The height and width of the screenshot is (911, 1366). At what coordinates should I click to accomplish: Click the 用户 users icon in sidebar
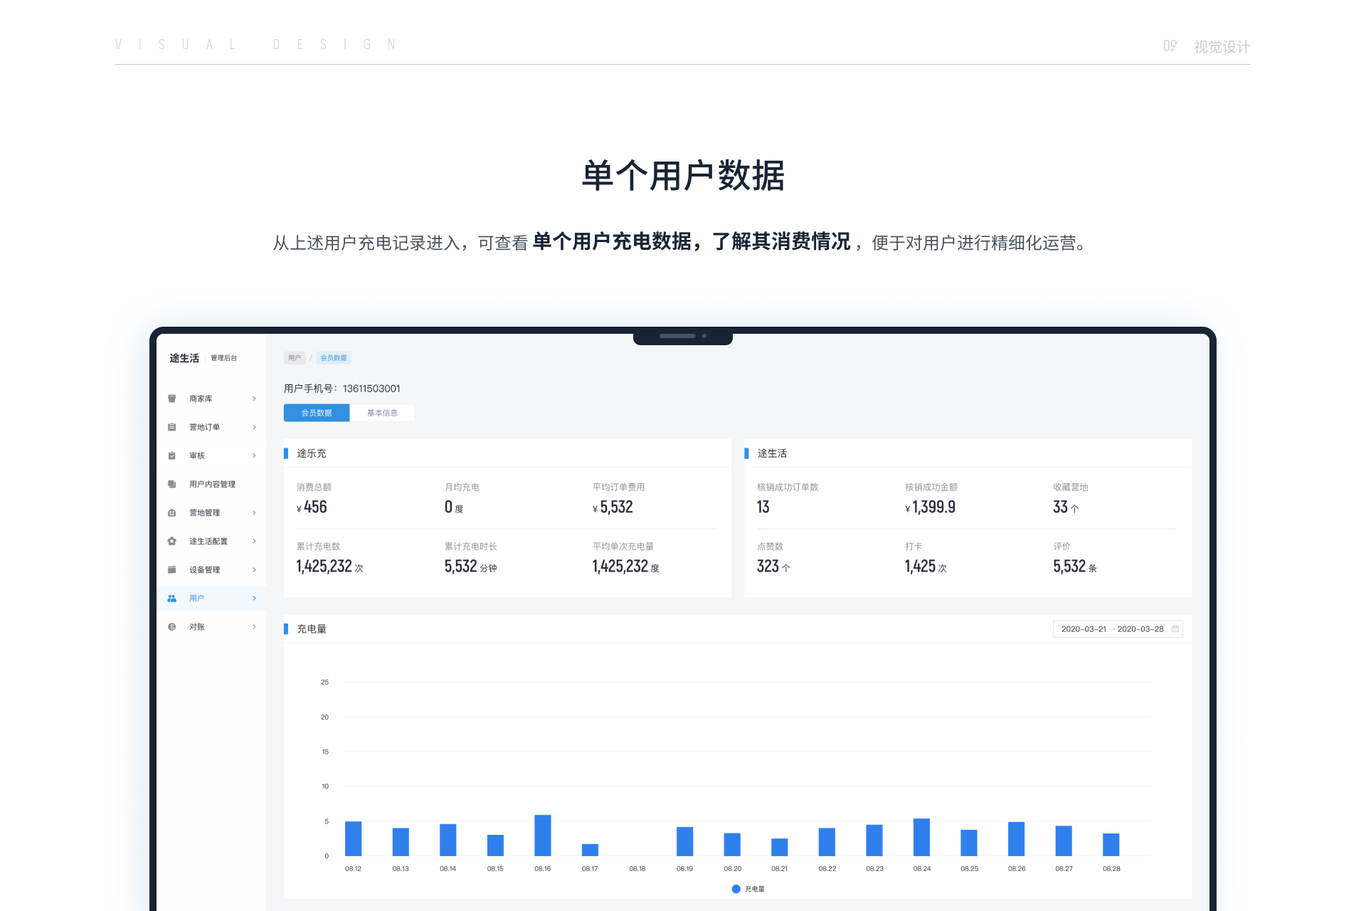(171, 598)
